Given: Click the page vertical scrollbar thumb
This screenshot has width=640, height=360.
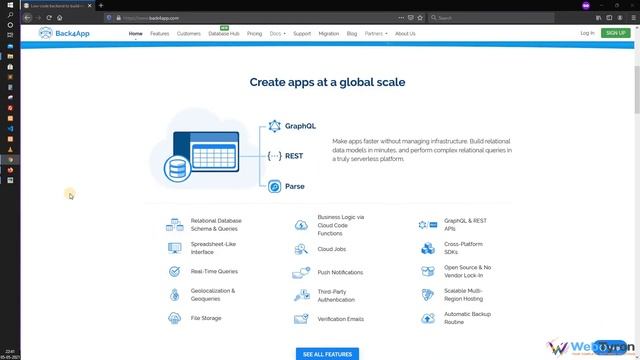Looking at the screenshot, I should 637,89.
